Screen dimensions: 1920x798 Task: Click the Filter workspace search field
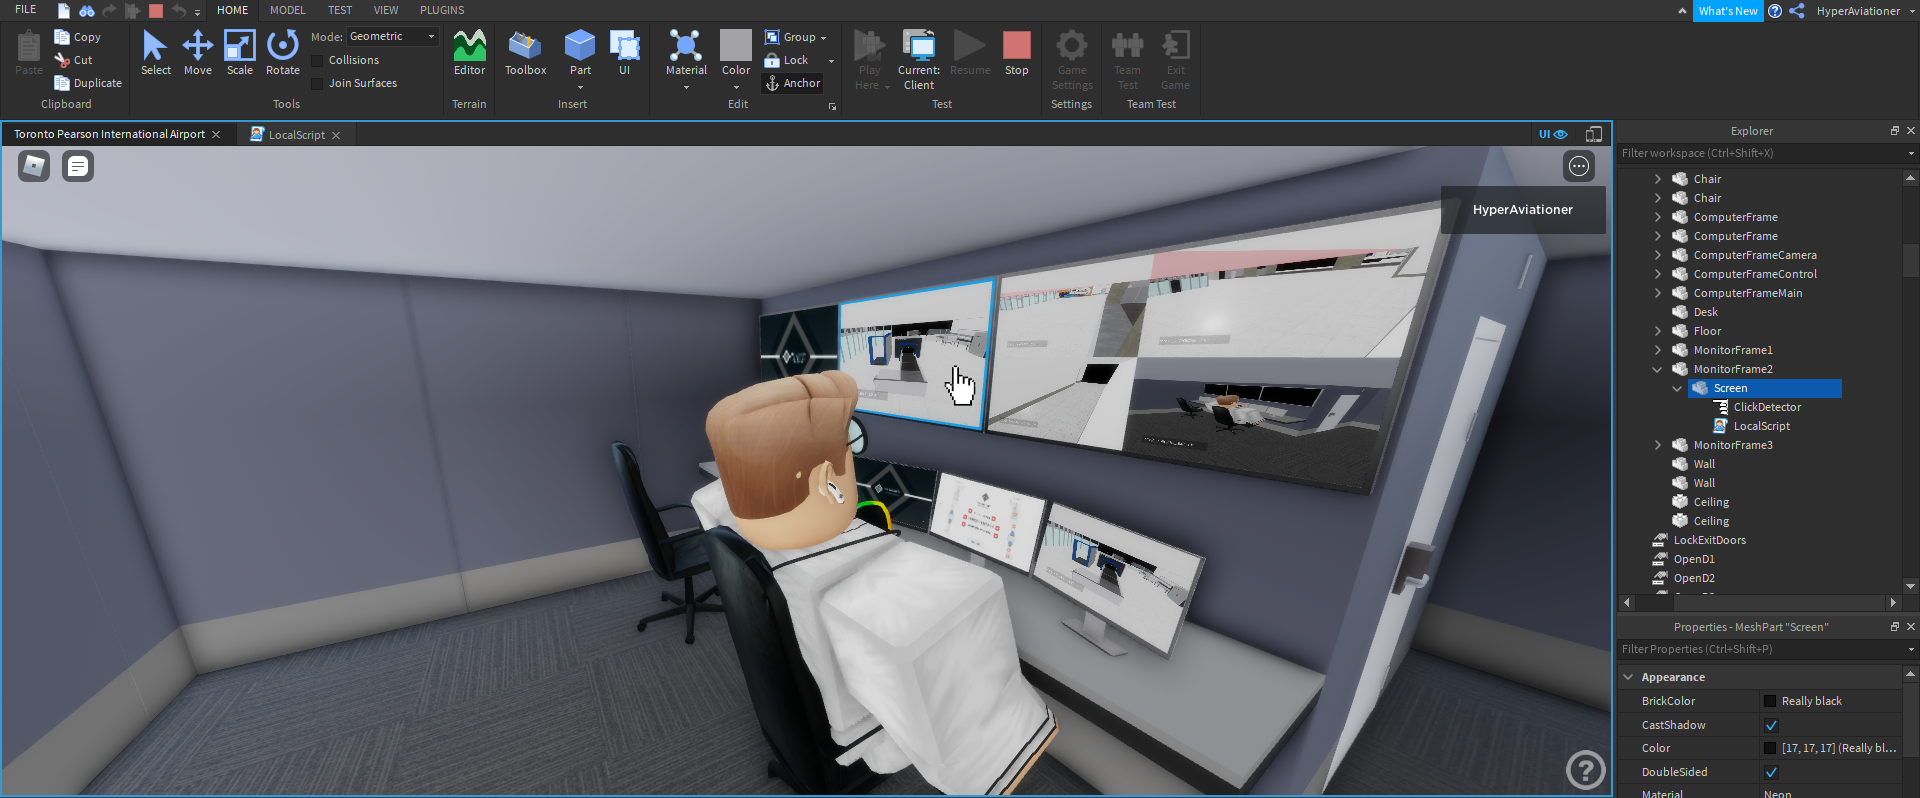click(1761, 153)
